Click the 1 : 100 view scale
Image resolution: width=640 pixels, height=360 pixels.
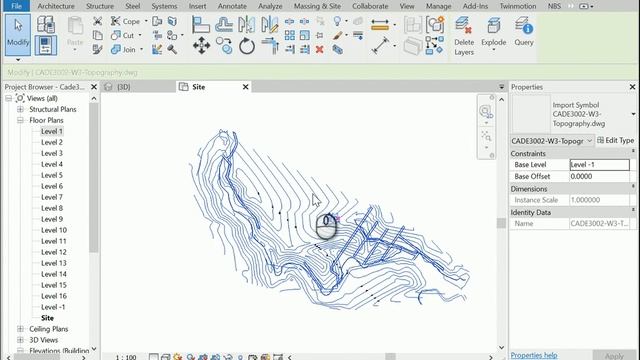pos(126,357)
